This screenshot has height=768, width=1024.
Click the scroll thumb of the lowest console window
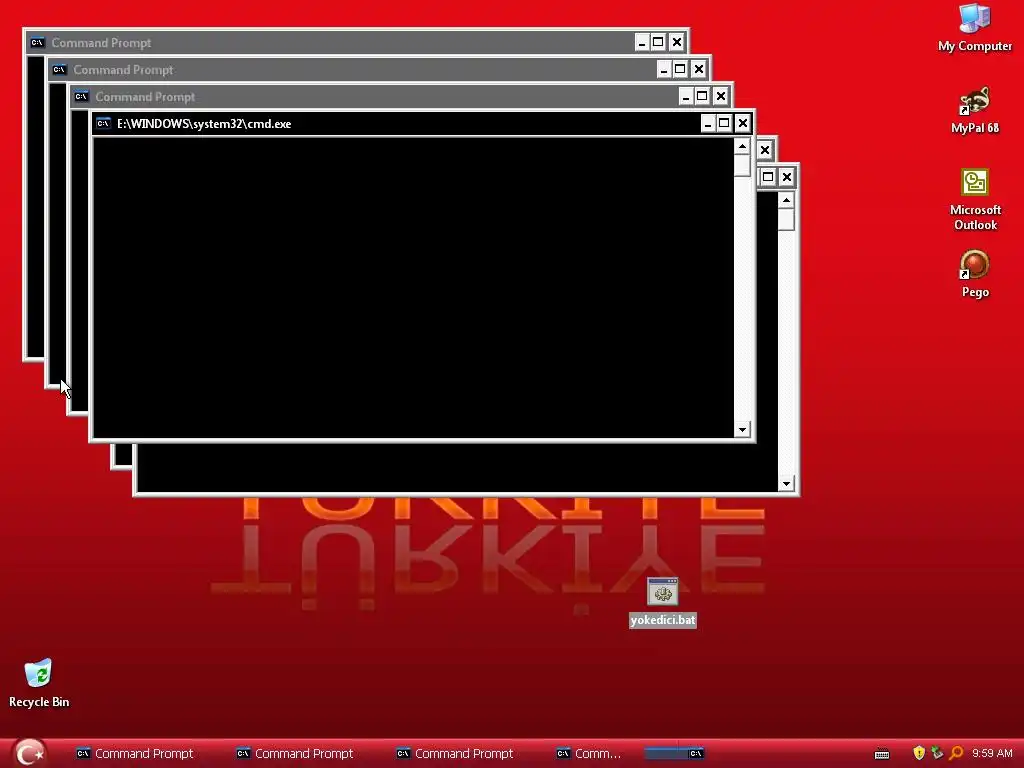[786, 219]
